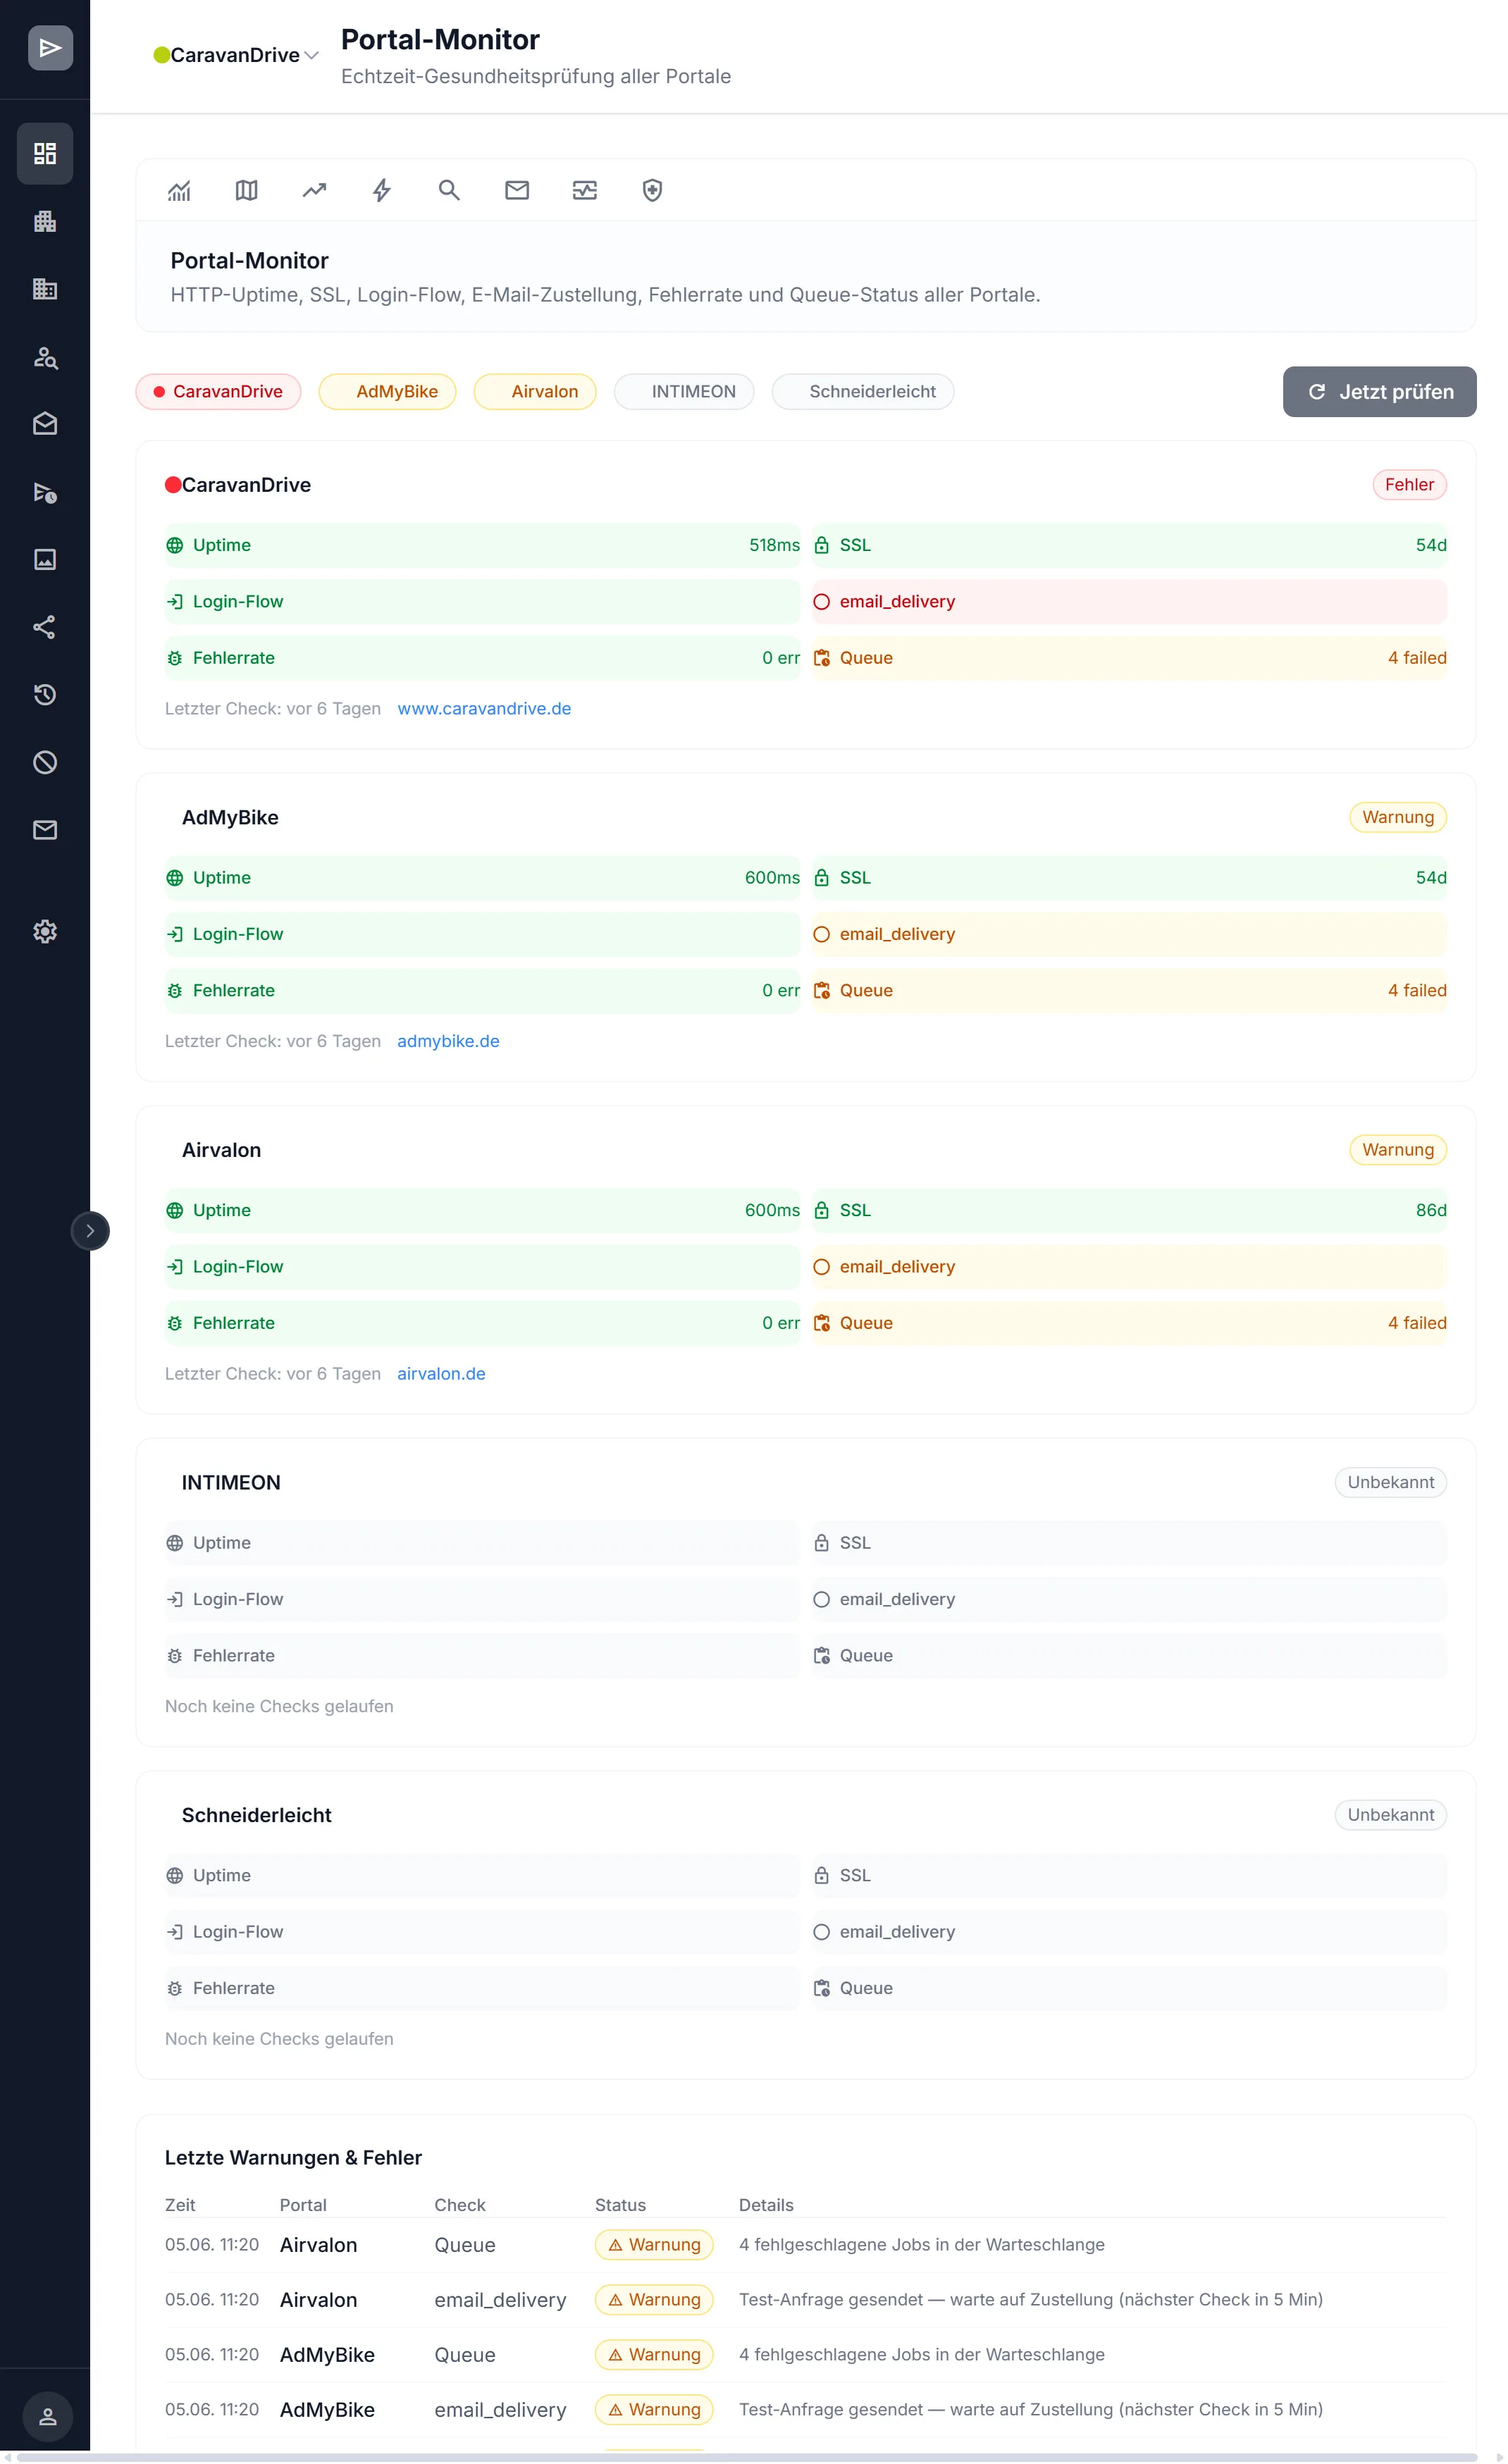Filter by the AdMyBike chip

point(387,391)
